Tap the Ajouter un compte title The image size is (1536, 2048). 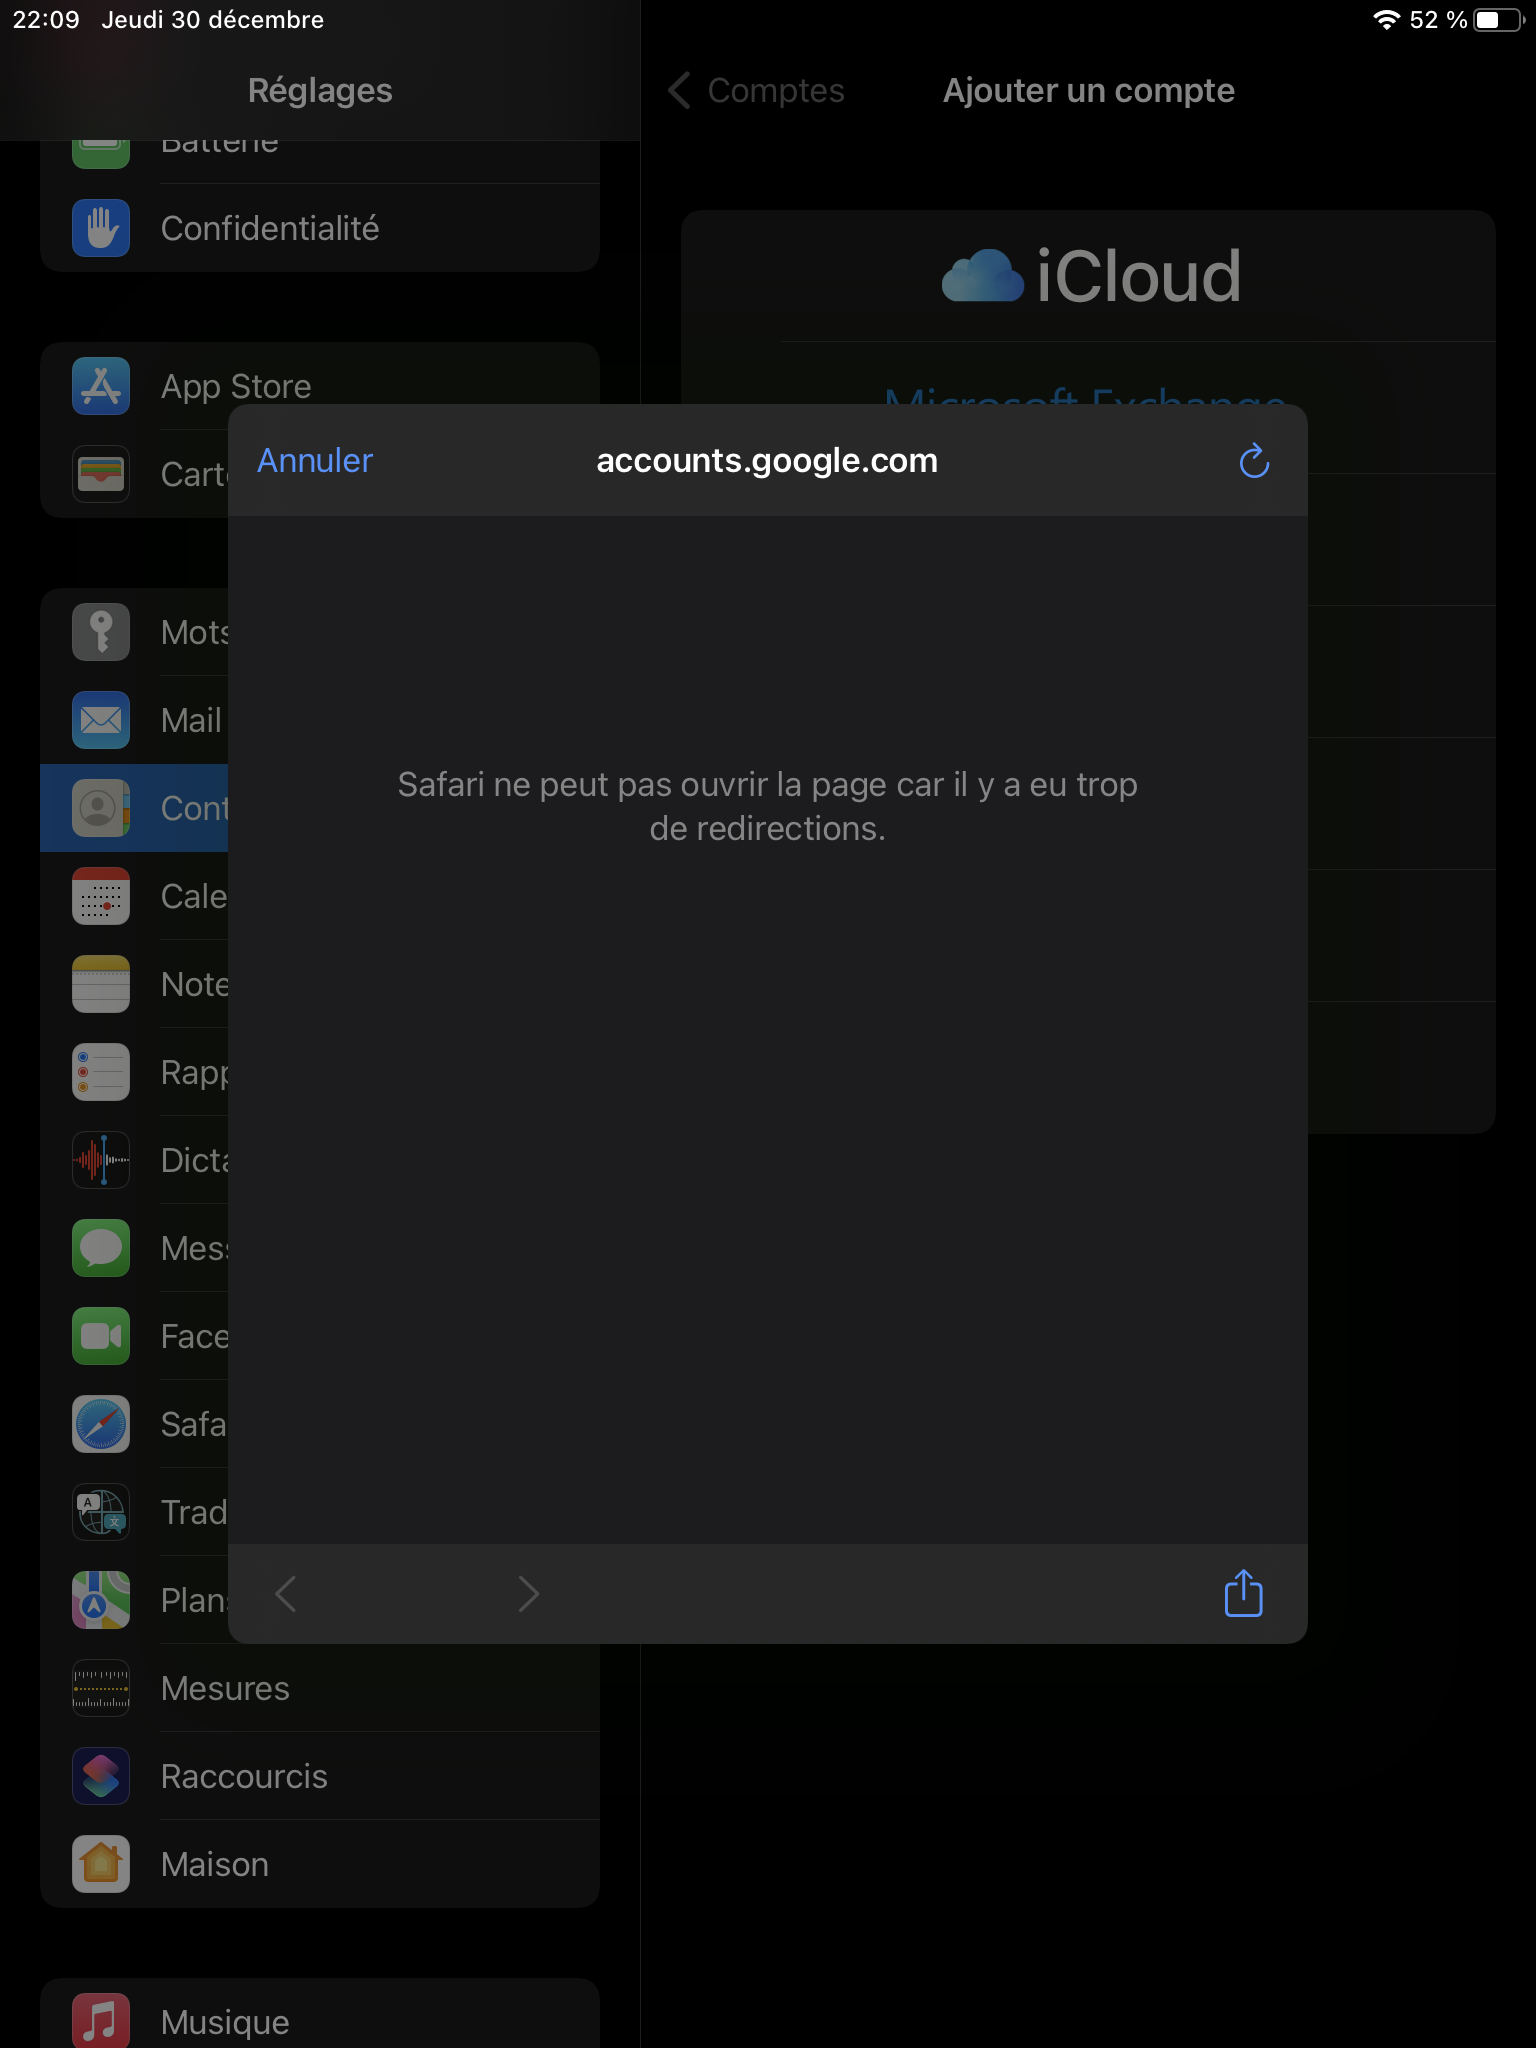pyautogui.click(x=1089, y=91)
